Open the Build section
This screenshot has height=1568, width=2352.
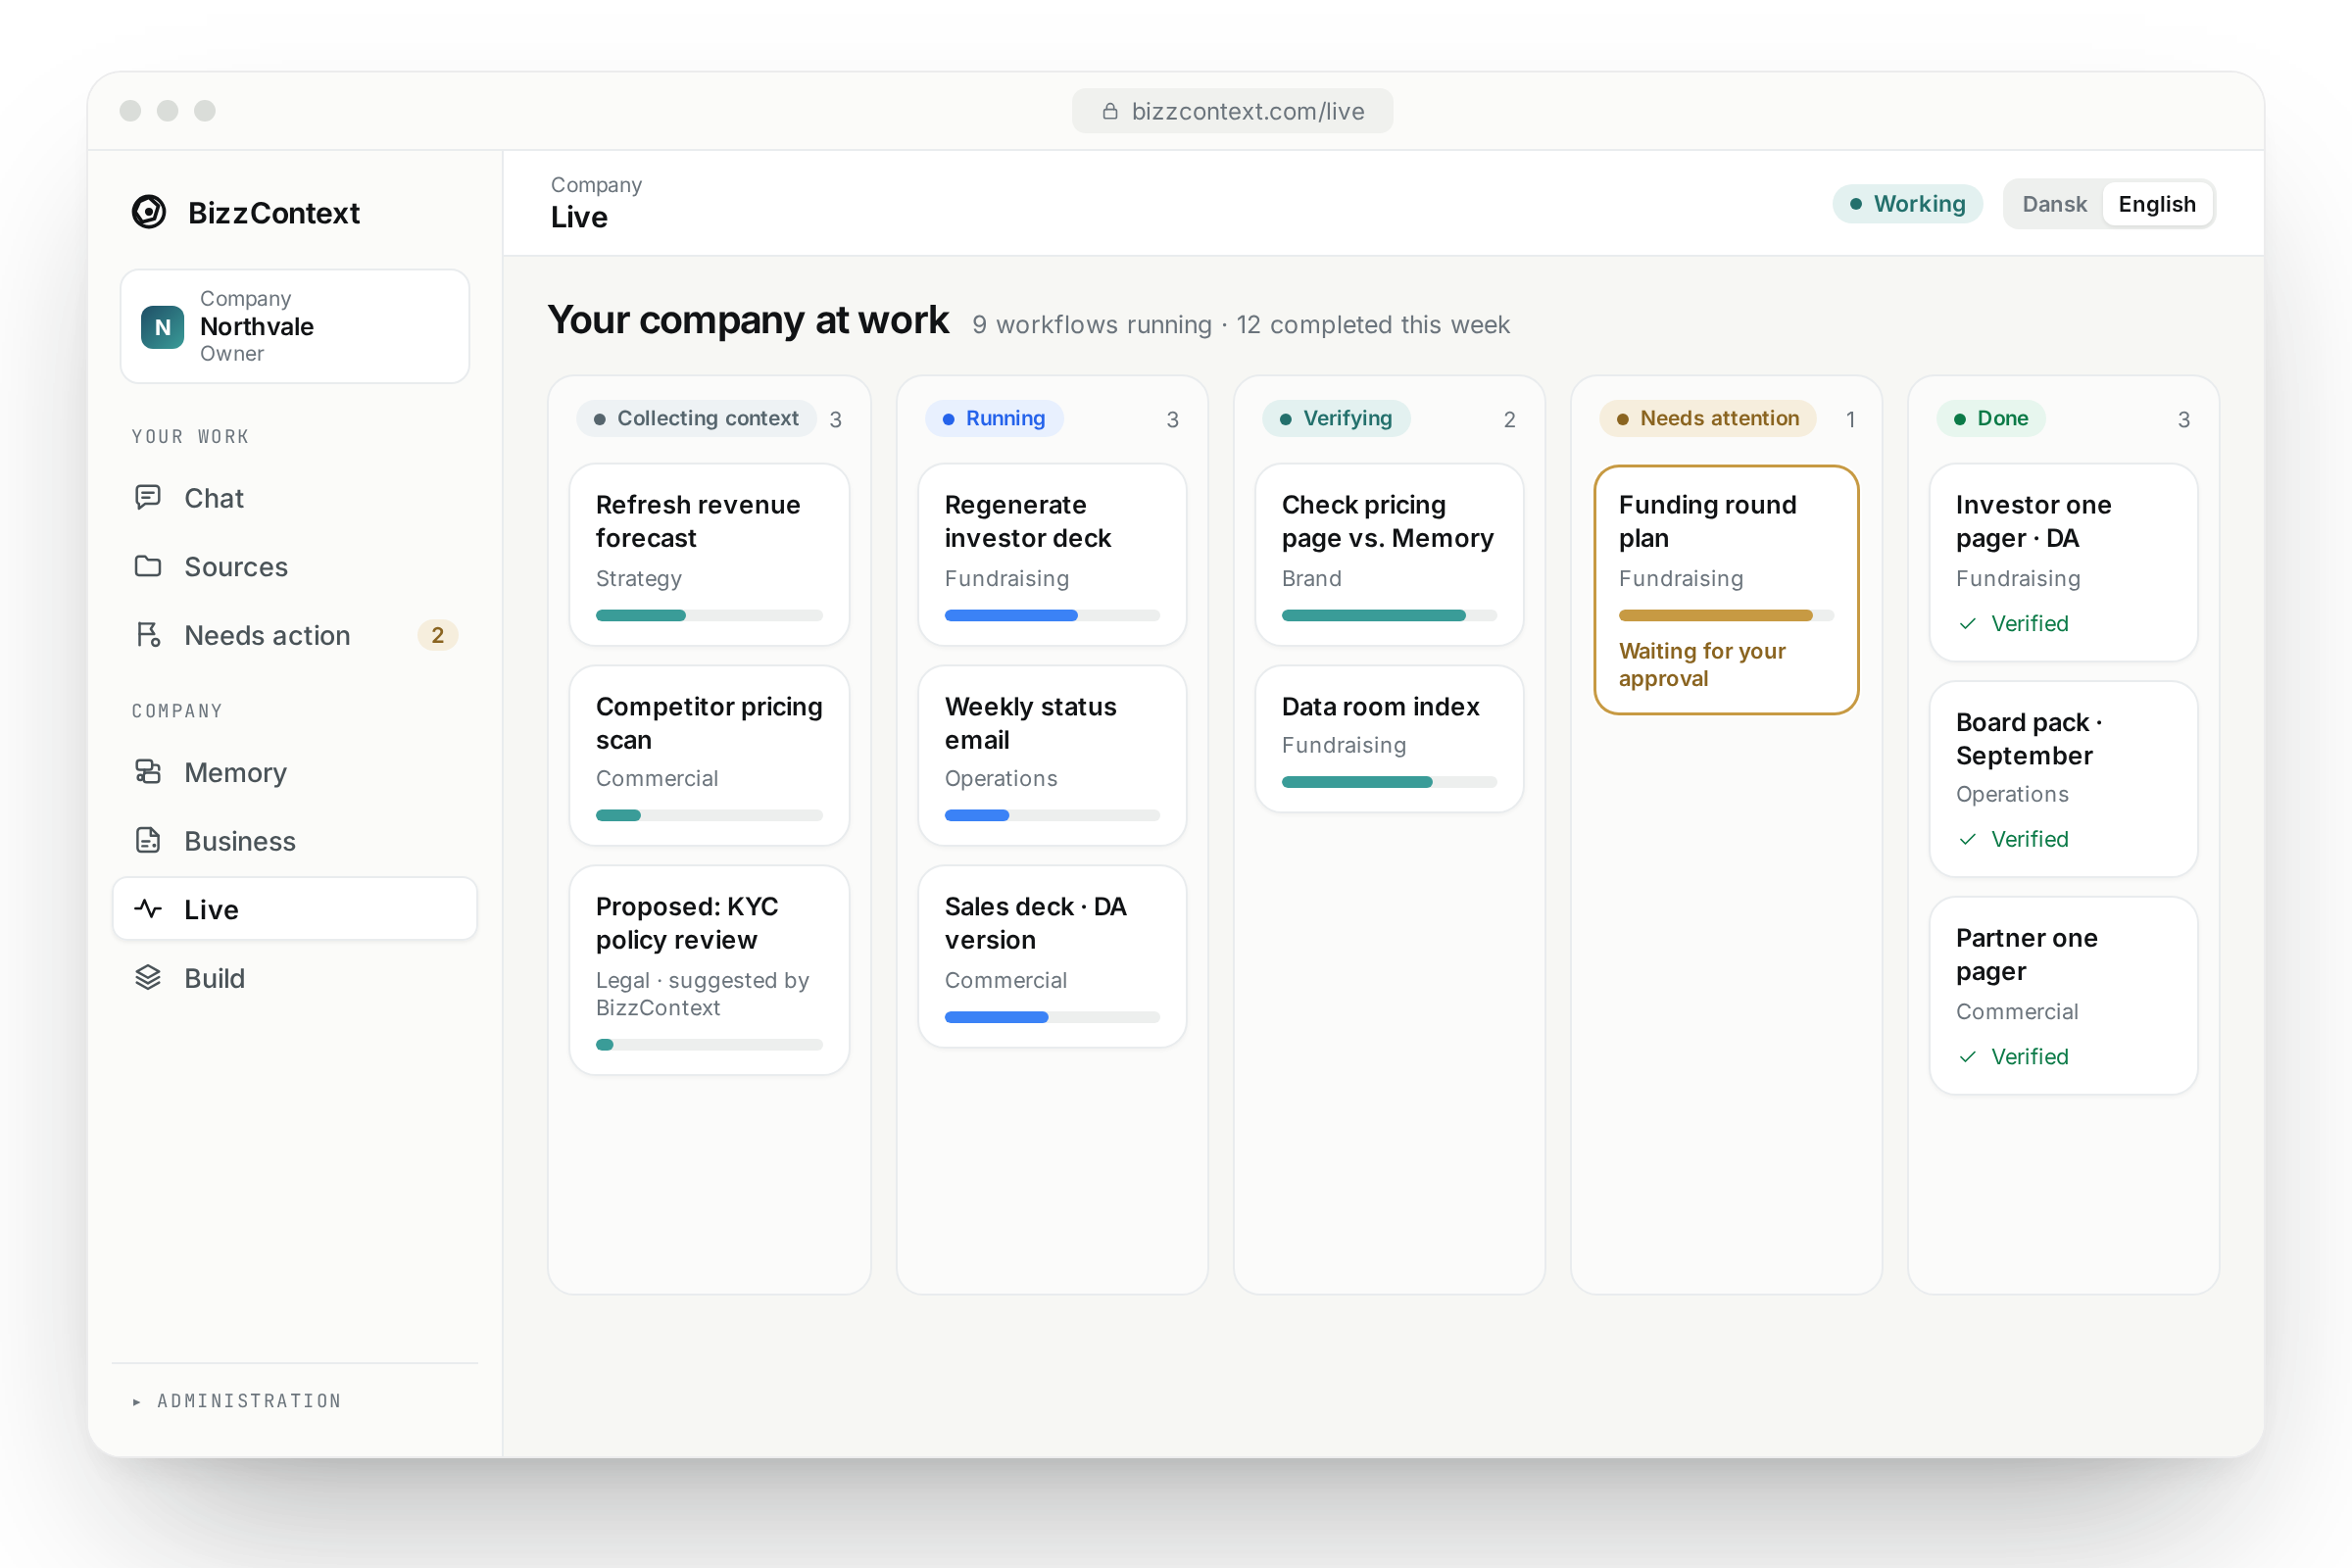[295, 977]
